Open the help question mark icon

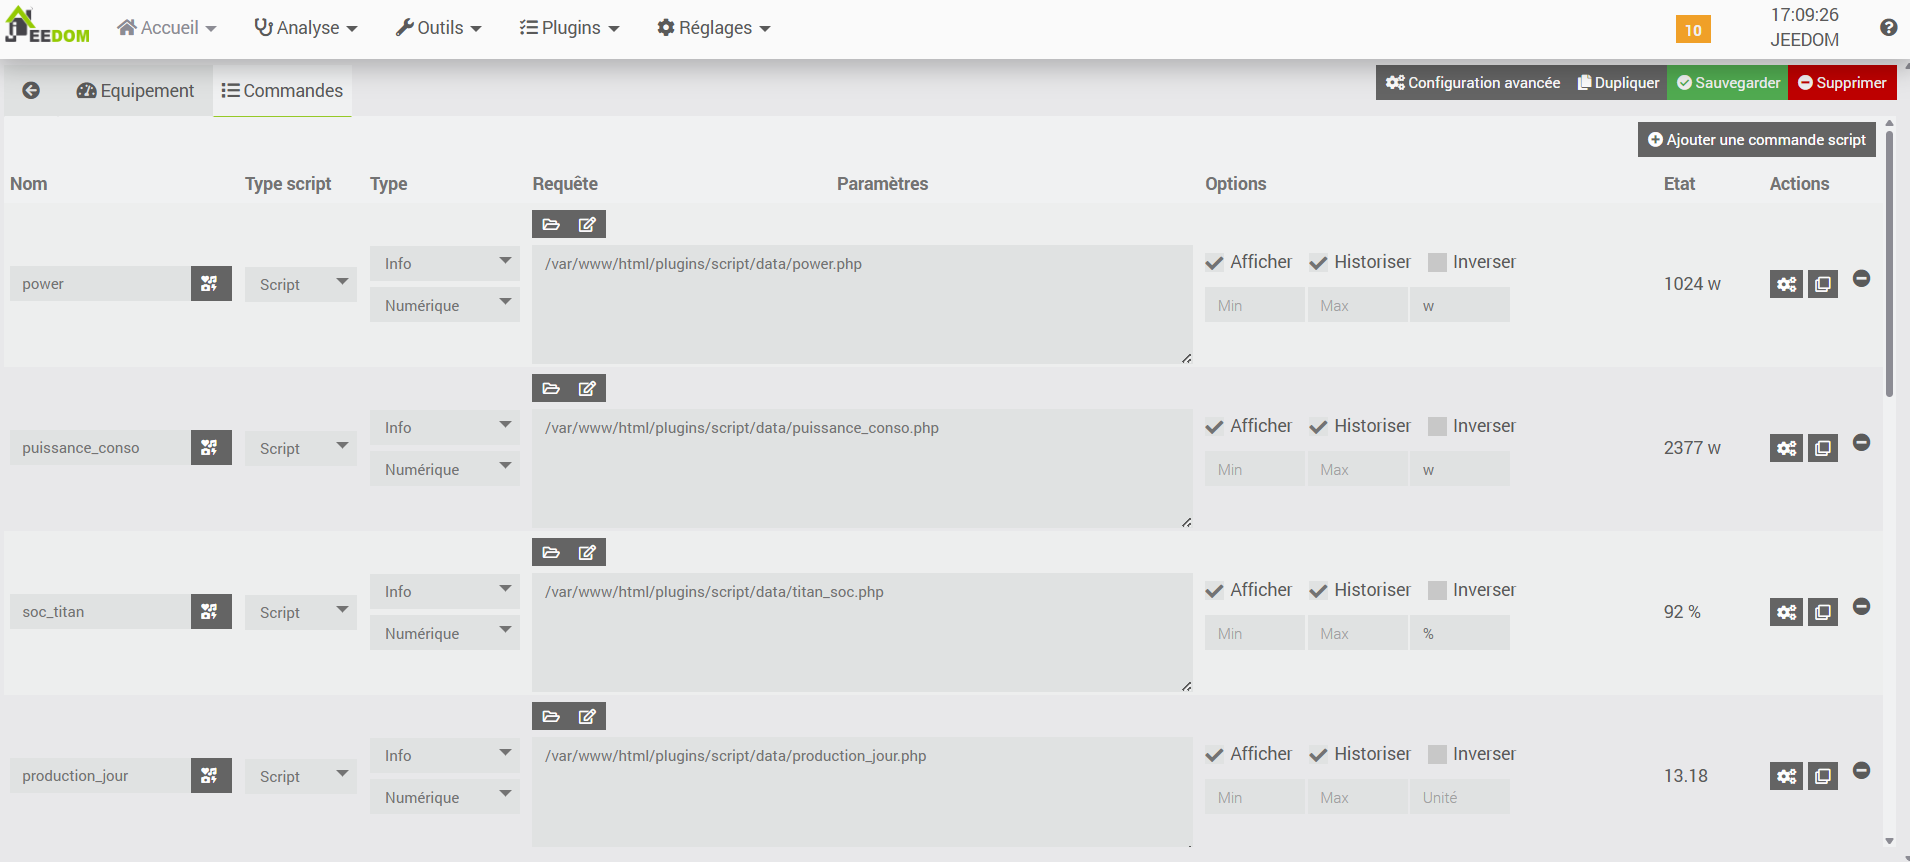click(1888, 28)
